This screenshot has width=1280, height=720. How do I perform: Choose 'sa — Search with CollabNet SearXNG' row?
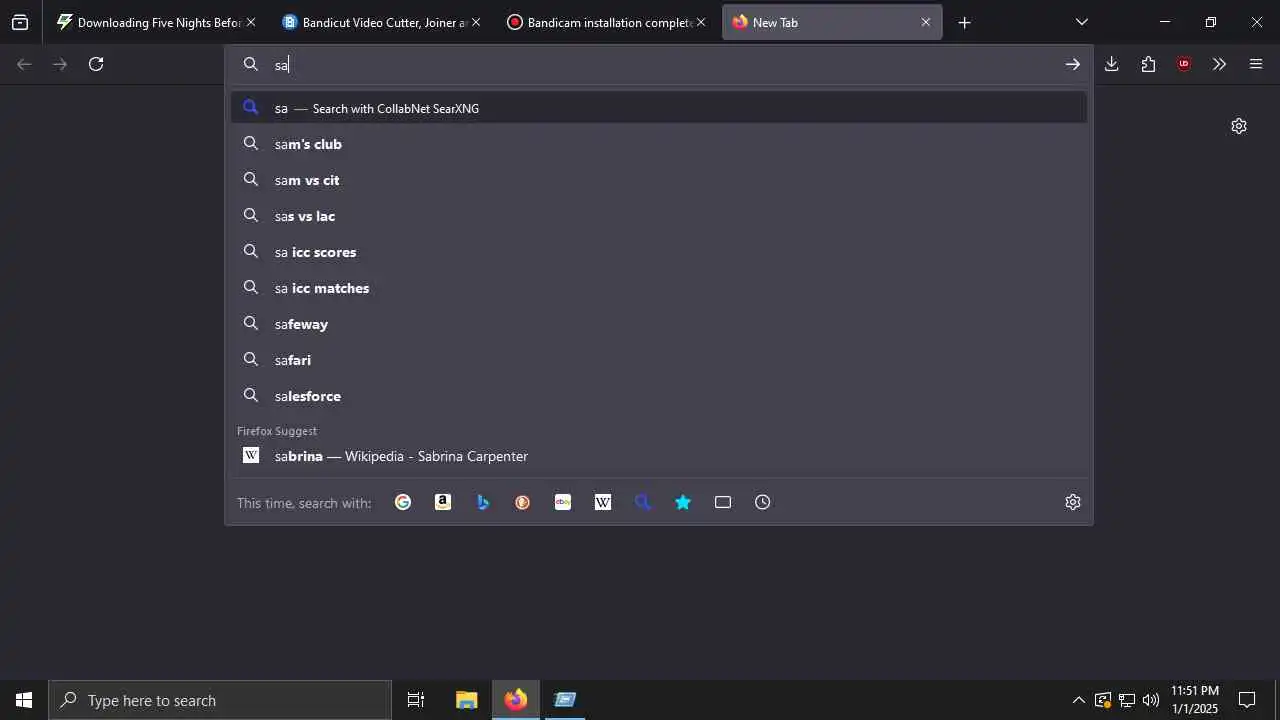coord(659,108)
